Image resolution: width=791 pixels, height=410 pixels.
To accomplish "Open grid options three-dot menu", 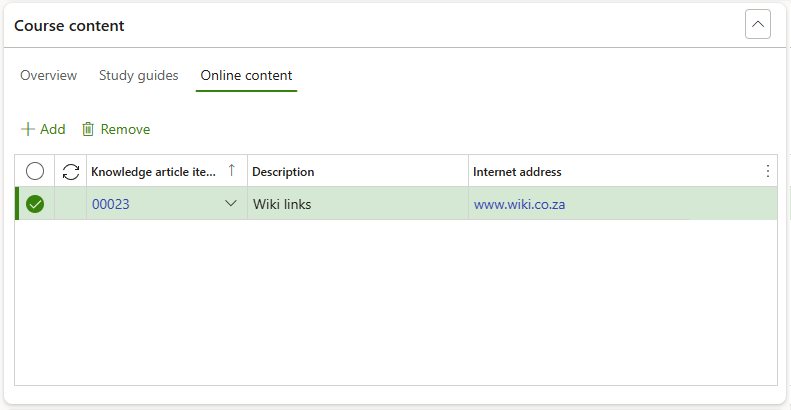I will point(767,171).
